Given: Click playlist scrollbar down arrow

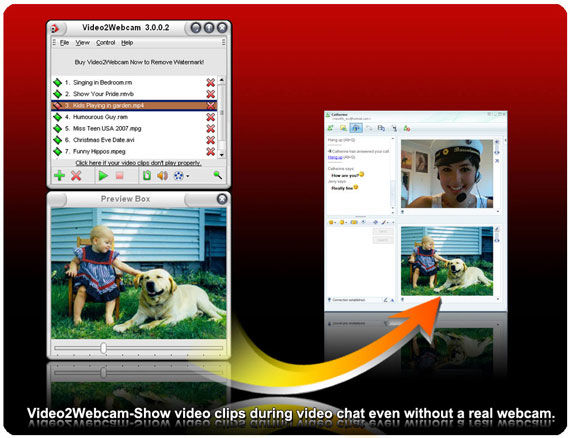Looking at the screenshot, I should coord(221,155).
